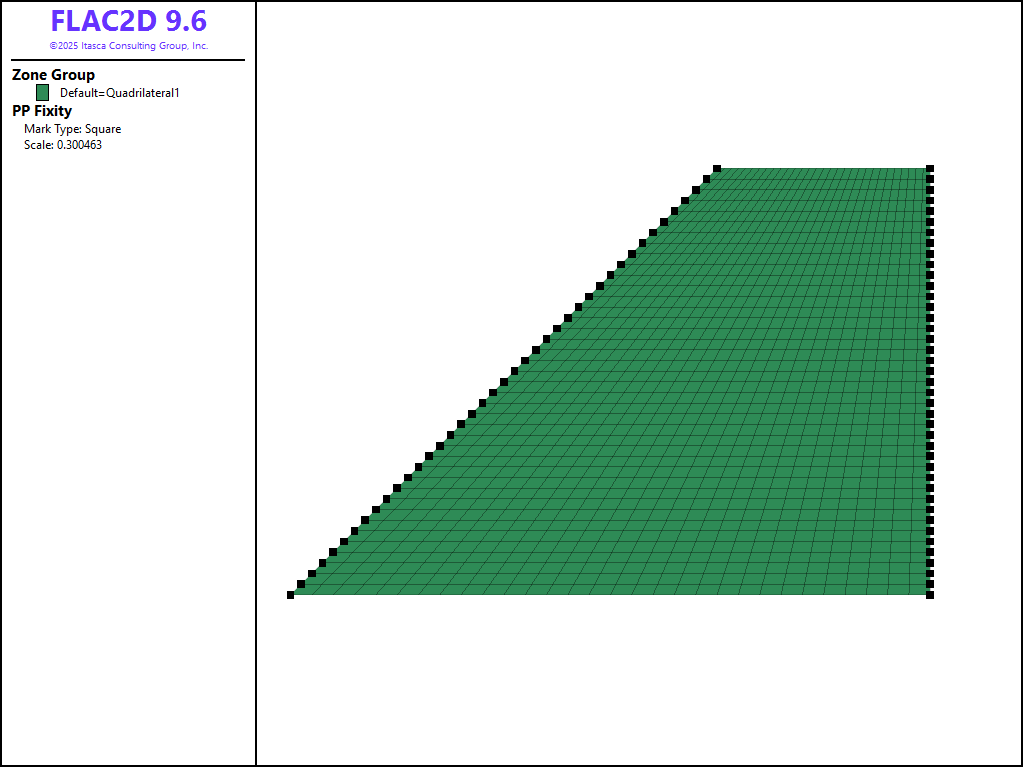Click the Zone Group legend heading
1024x768 pixels.
coord(53,75)
